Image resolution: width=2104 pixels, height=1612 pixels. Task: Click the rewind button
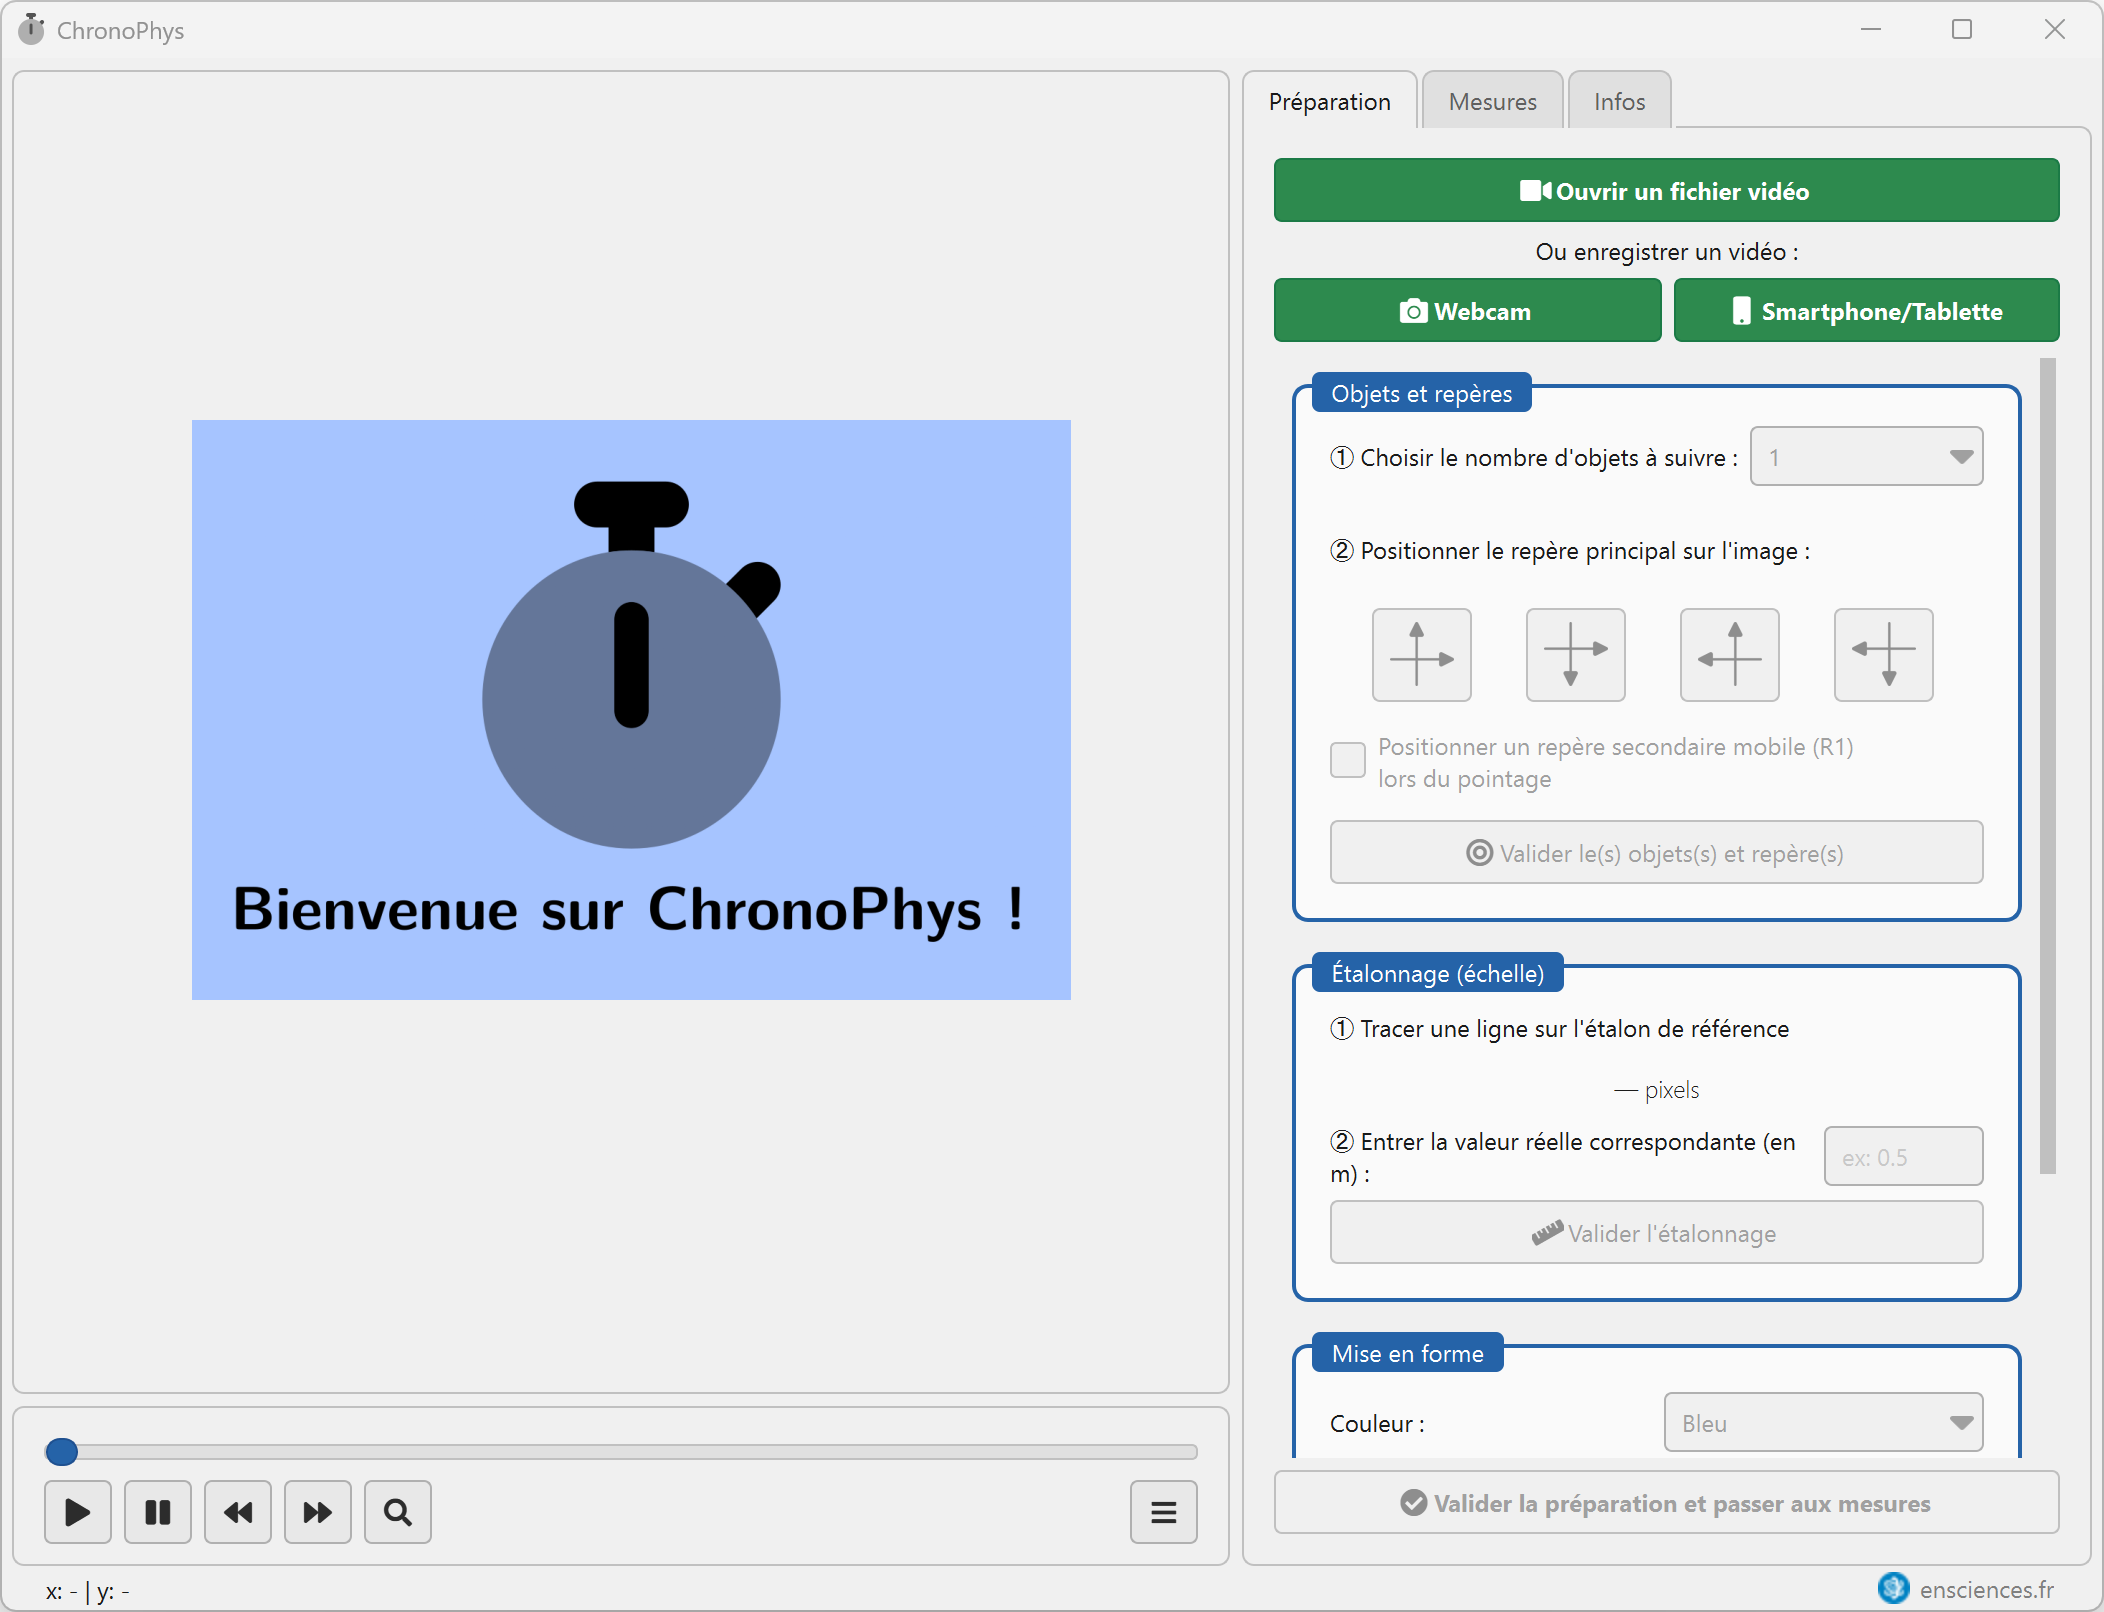pos(237,1512)
